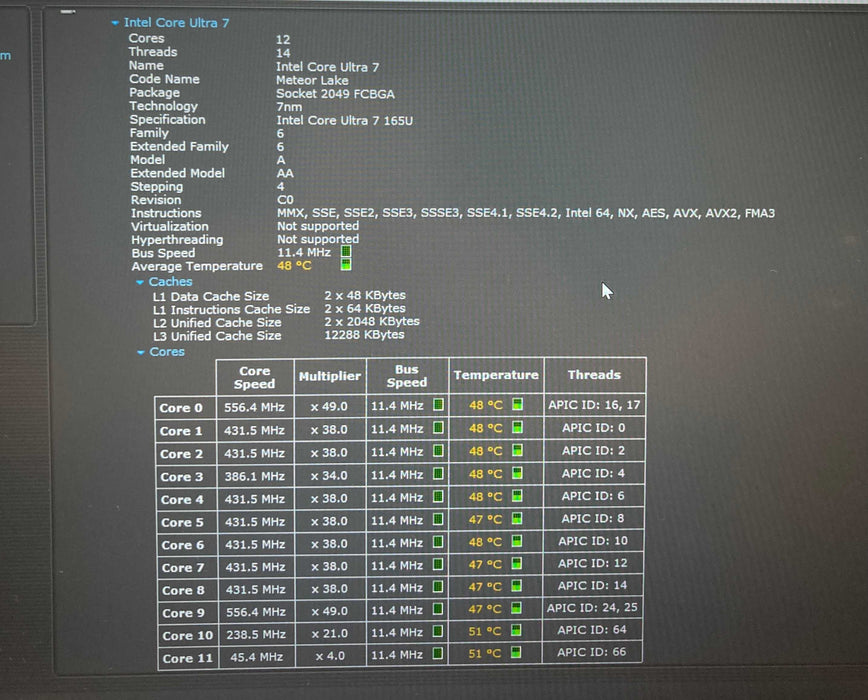Screen dimensions: 868x700
Task: Click the Code Name value Meteor Lake
Action: [312, 80]
